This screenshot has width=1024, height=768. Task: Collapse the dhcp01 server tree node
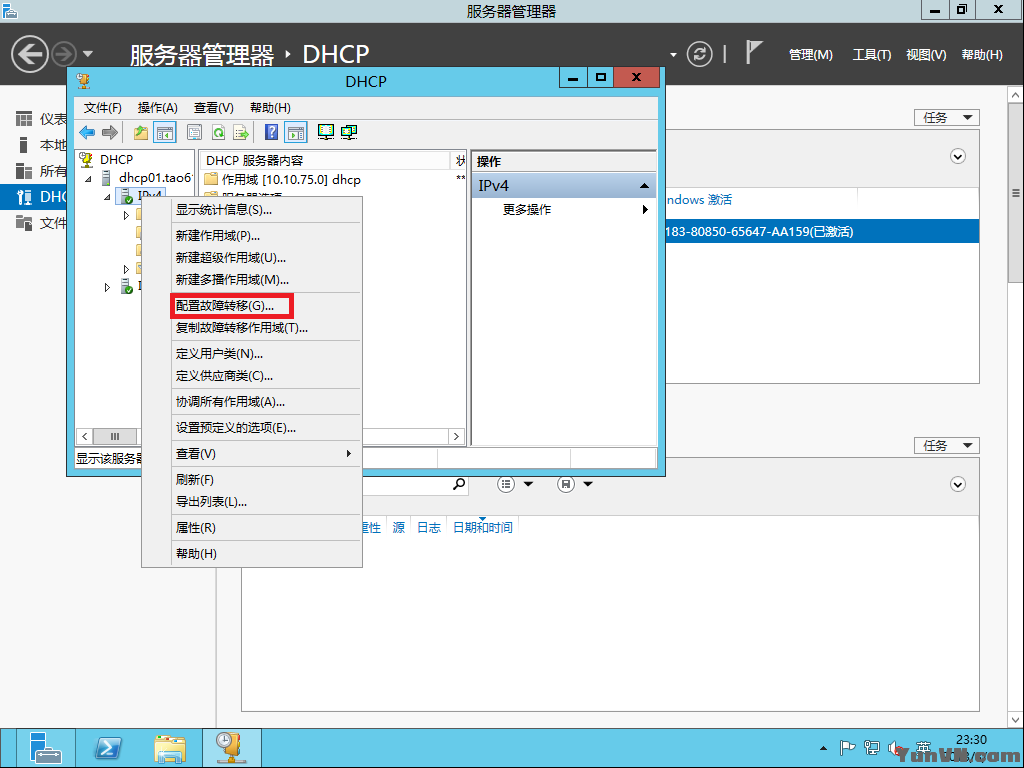tap(88, 178)
